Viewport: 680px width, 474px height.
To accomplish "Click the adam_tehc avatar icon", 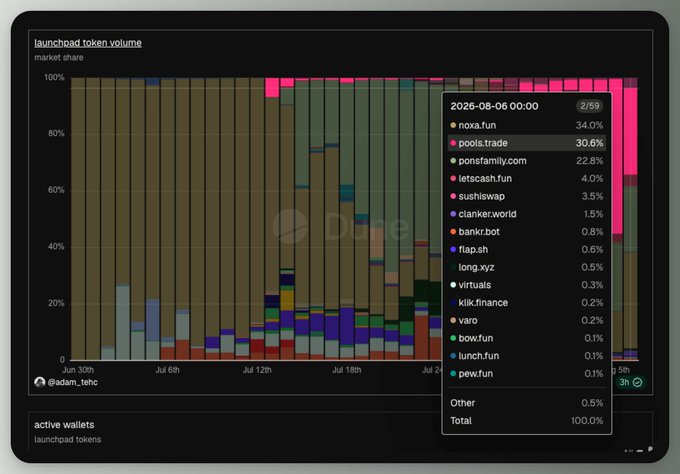I will click(x=39, y=382).
